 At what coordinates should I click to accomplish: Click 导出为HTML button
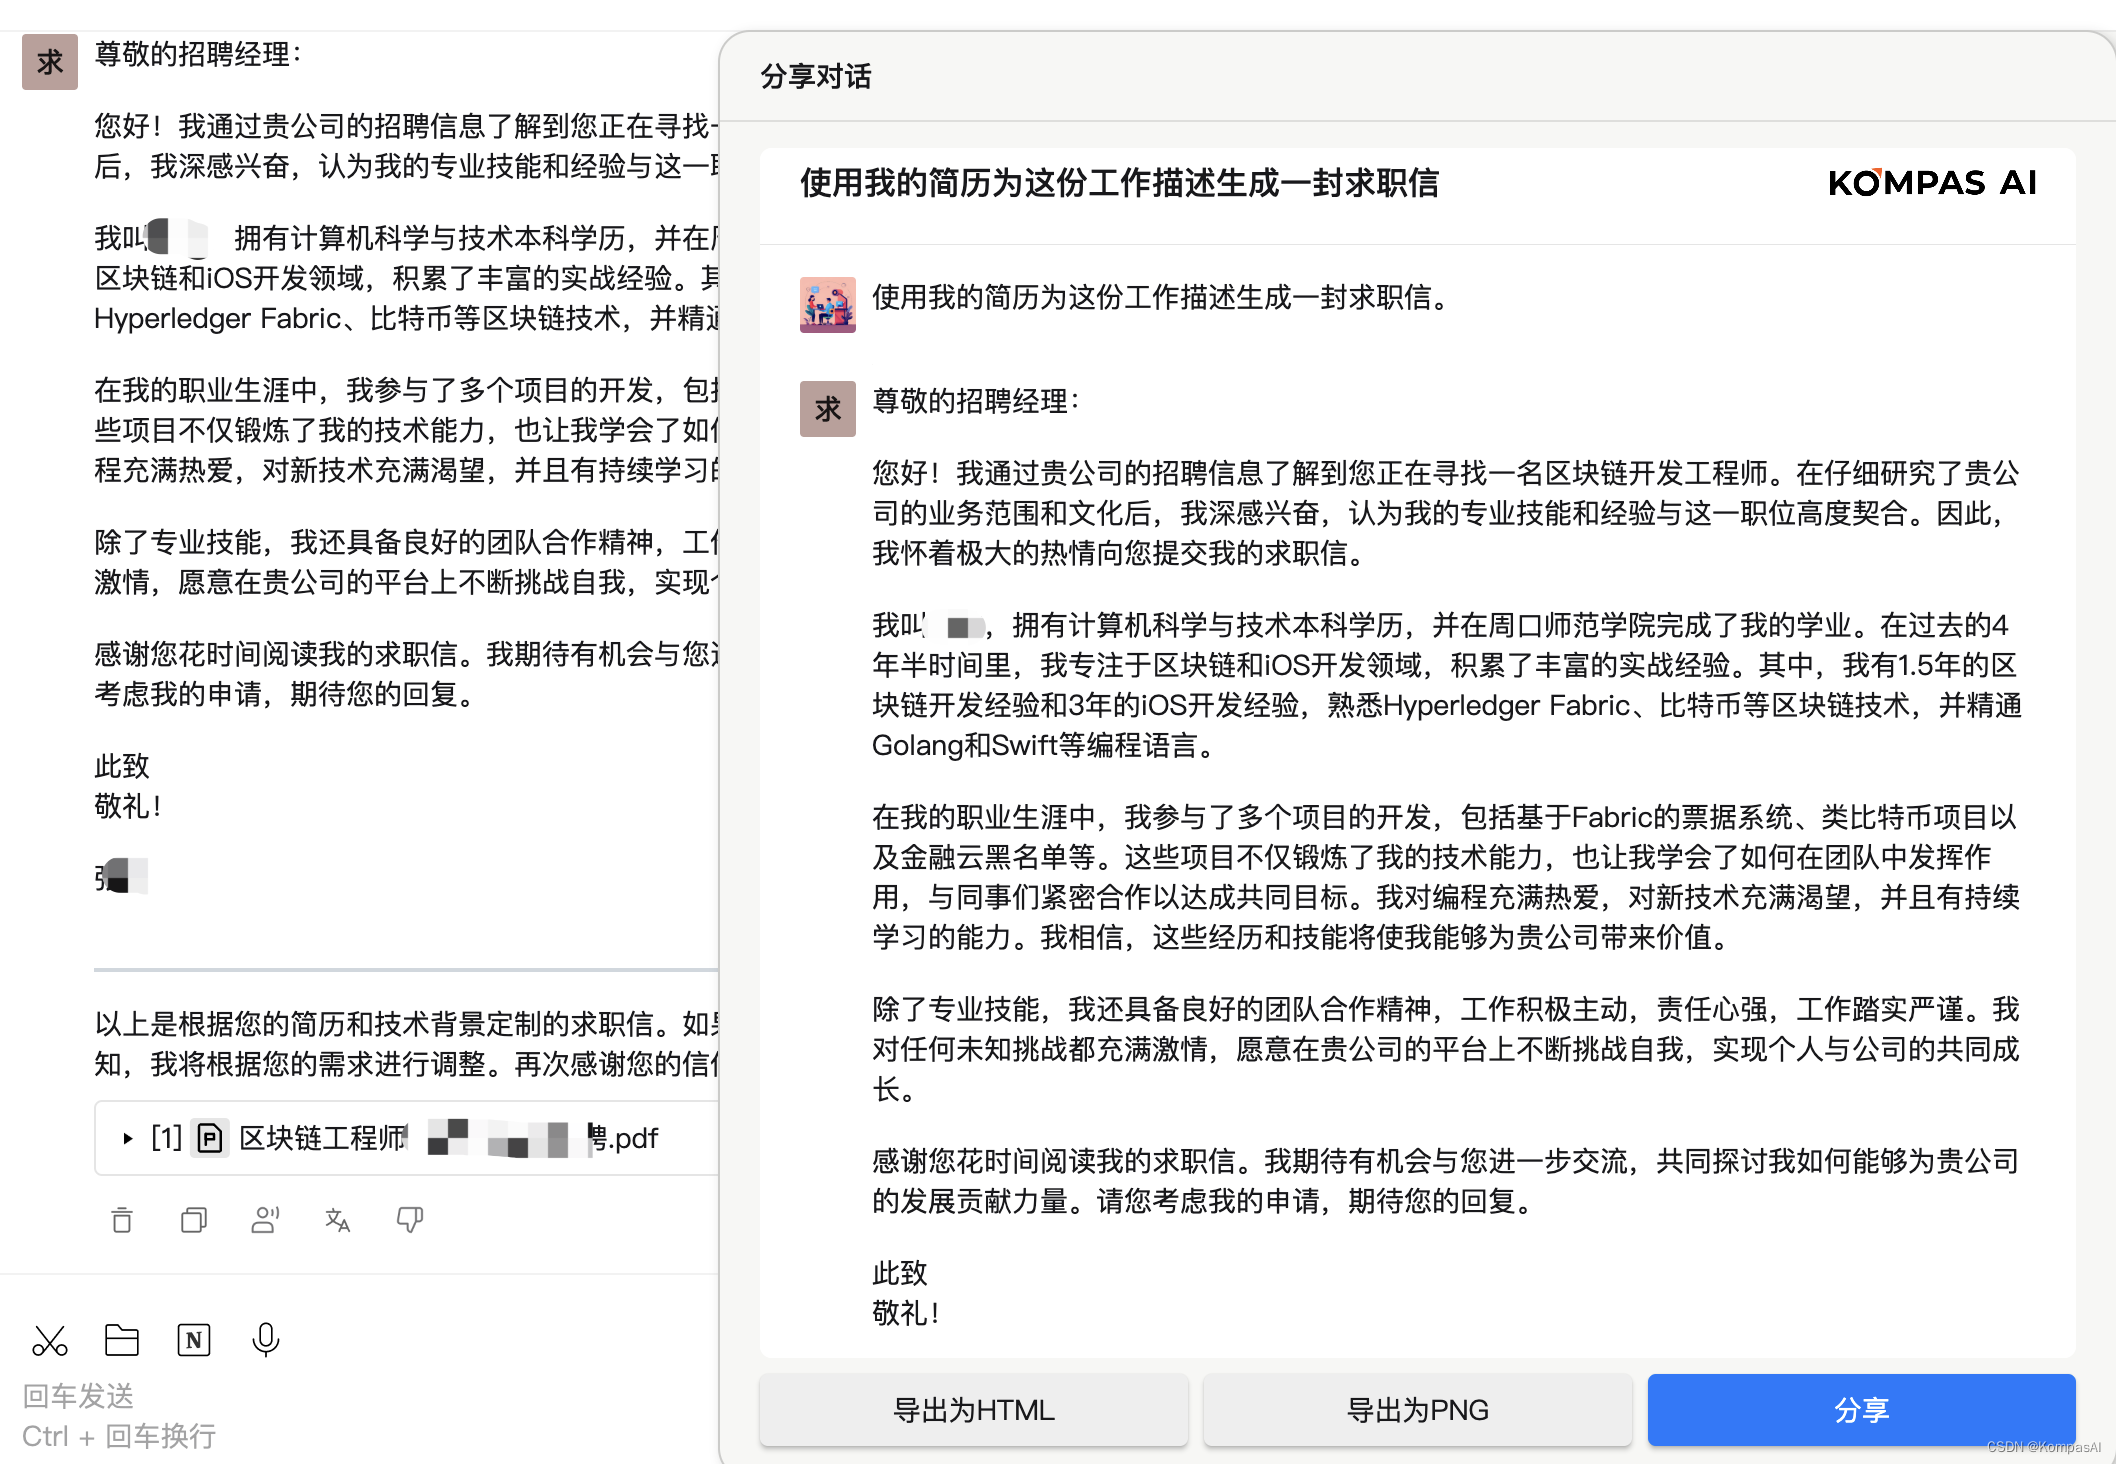point(973,1410)
